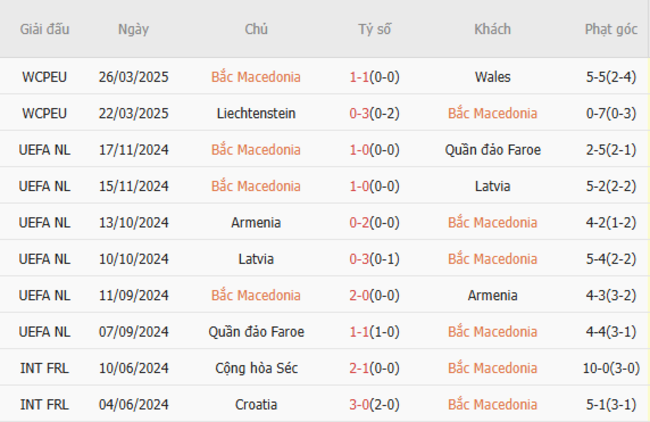This screenshot has width=650, height=422.
Task: Click the Giải đấu column header
Action: coord(45,29)
